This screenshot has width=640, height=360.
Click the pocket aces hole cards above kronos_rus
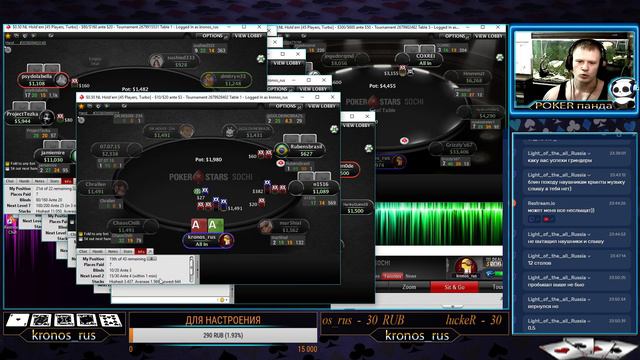[208, 225]
